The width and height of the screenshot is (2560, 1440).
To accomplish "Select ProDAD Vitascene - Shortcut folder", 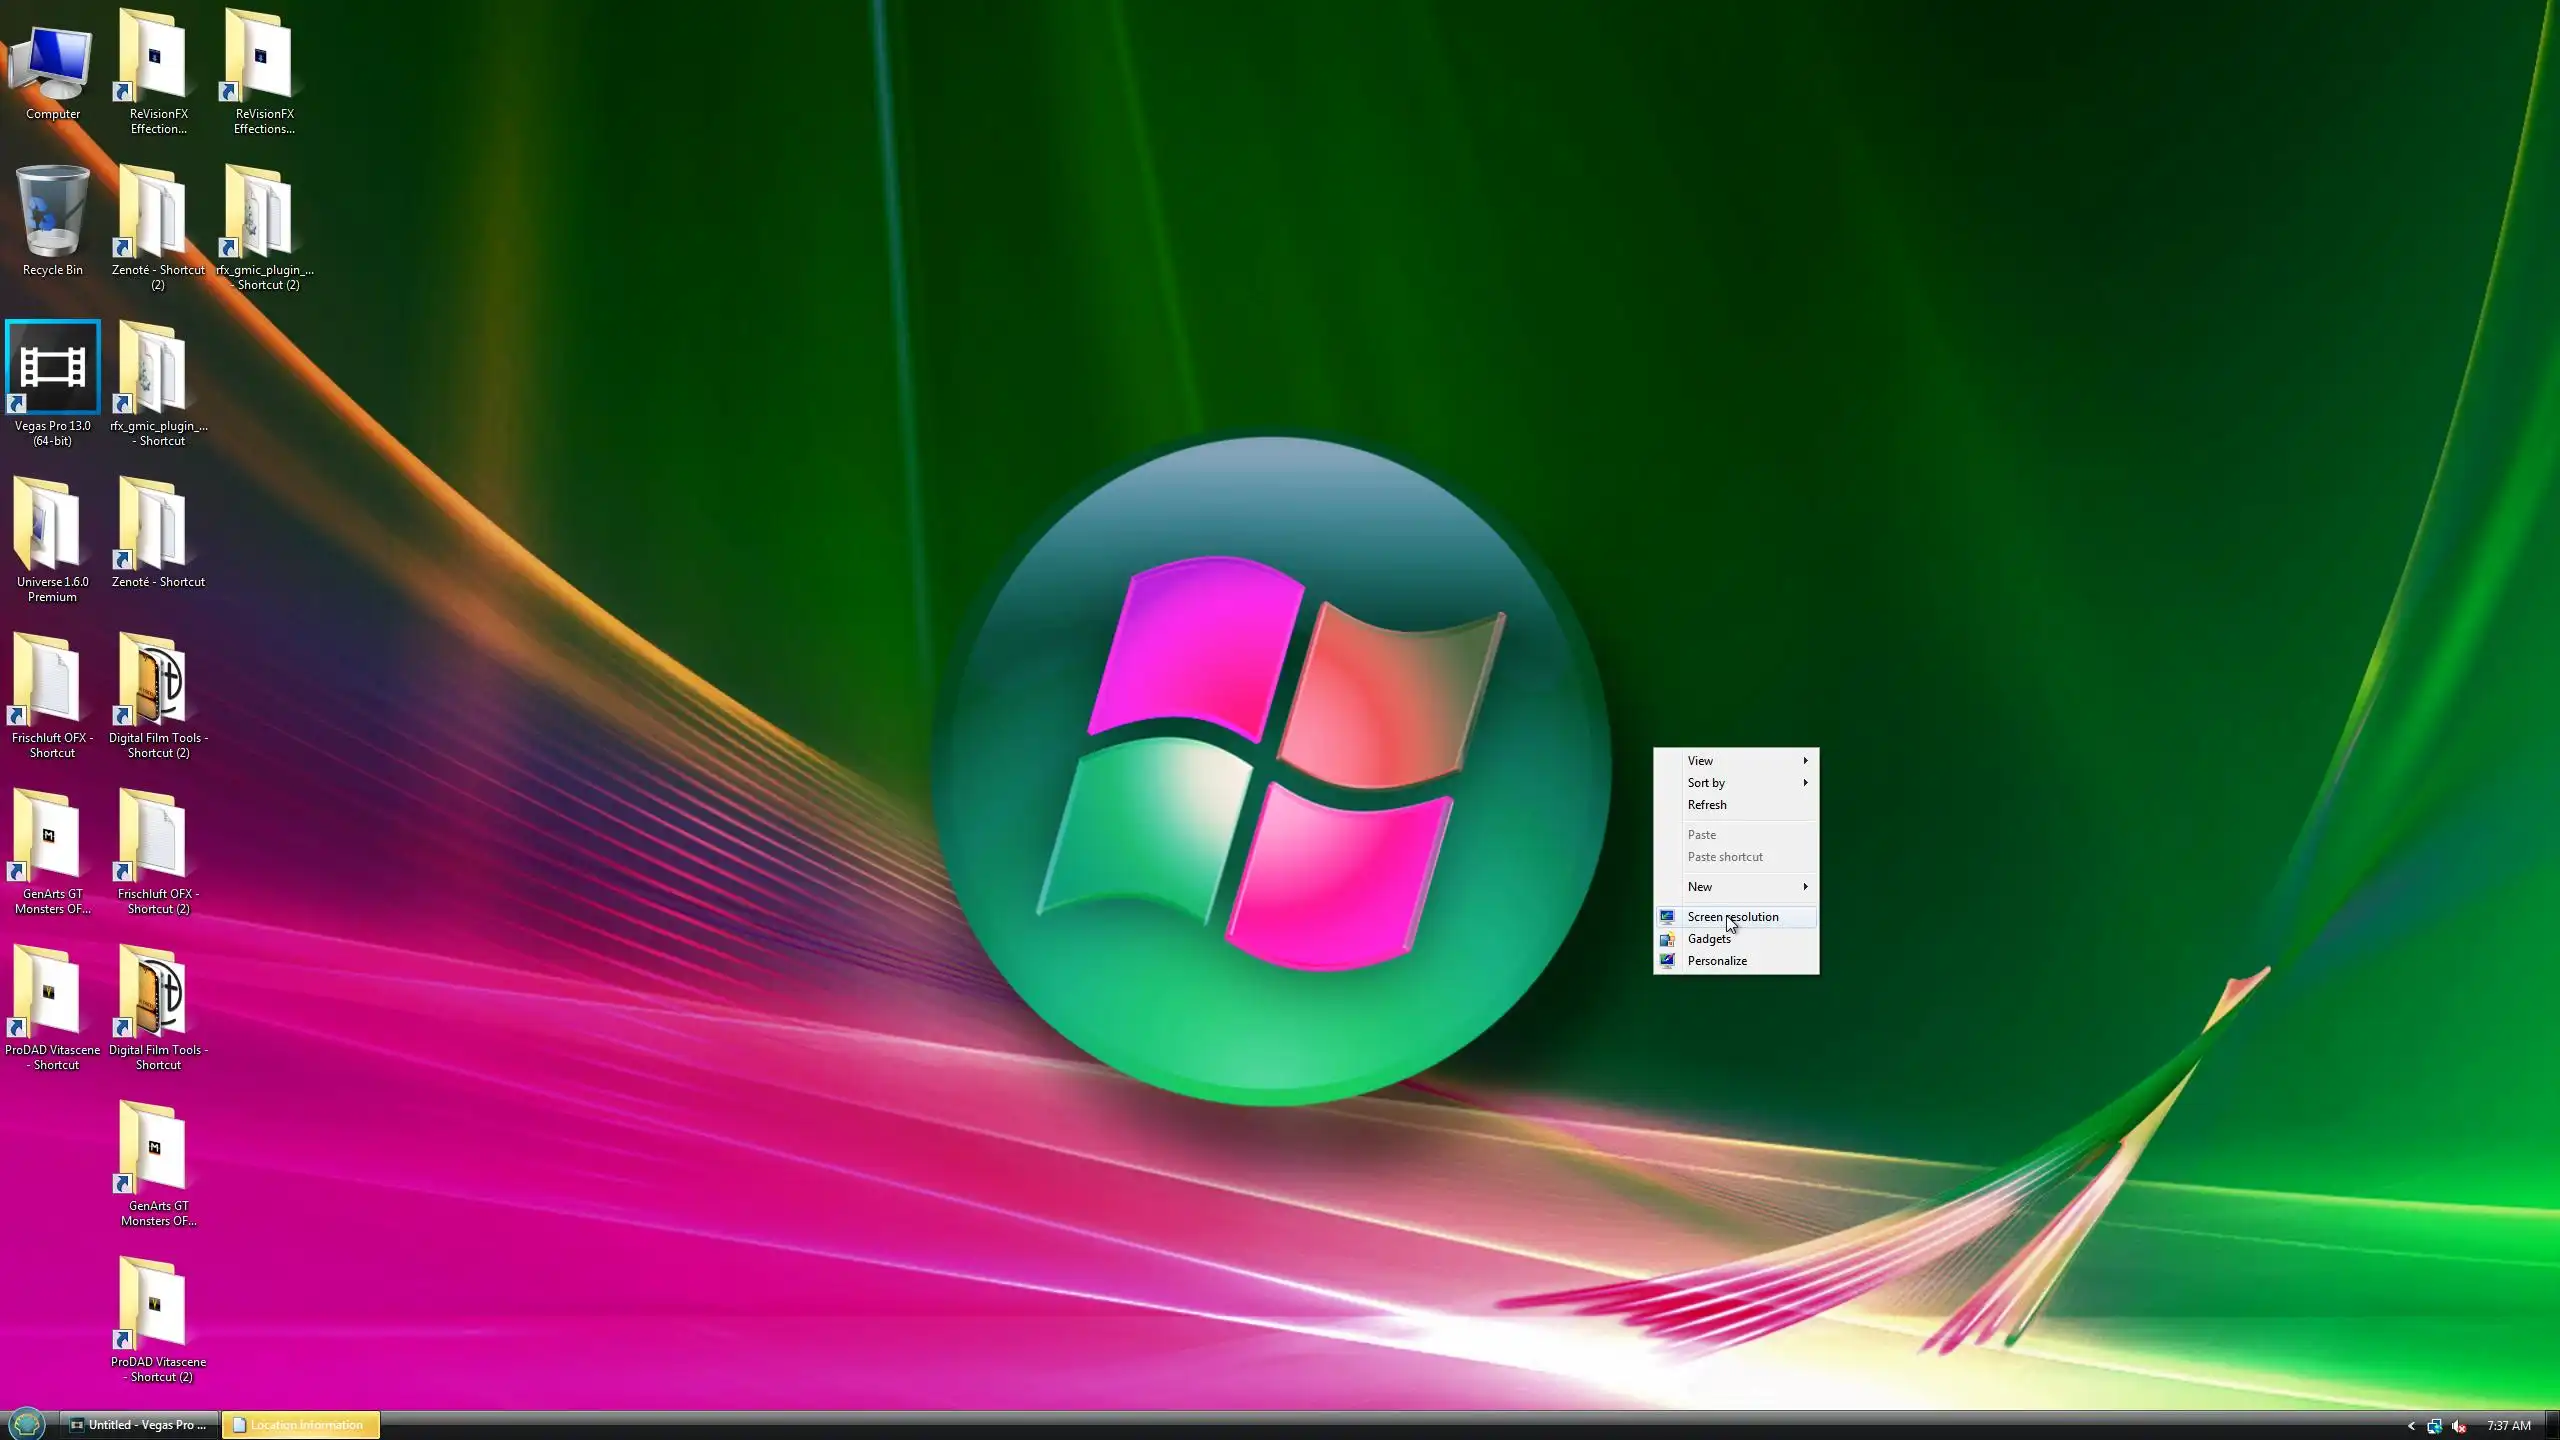I will (50, 995).
